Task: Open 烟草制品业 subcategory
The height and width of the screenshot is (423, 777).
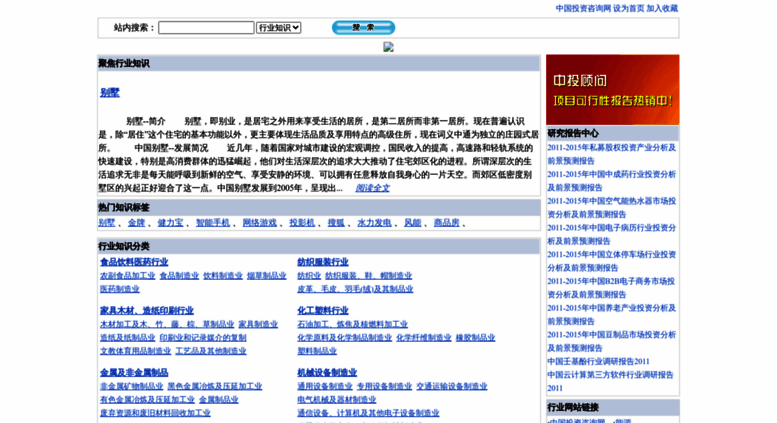Action: coord(267,276)
